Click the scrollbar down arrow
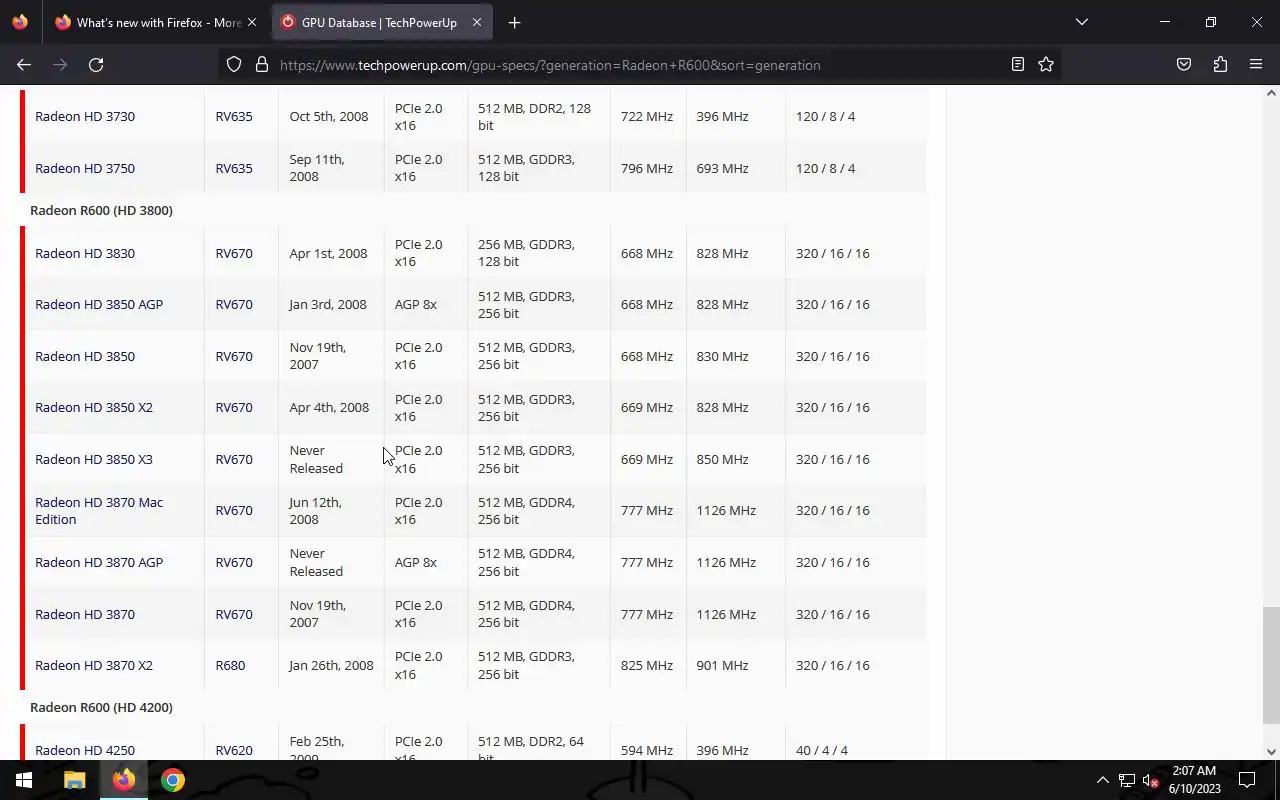This screenshot has height=800, width=1280. 1271,752
